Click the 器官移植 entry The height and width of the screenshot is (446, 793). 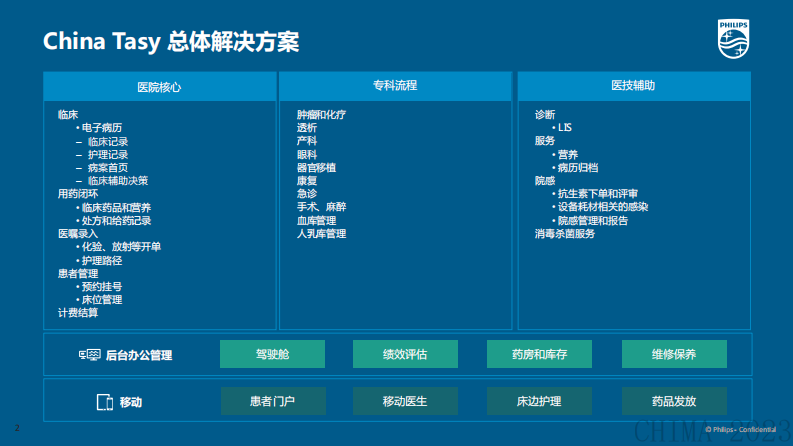click(316, 167)
